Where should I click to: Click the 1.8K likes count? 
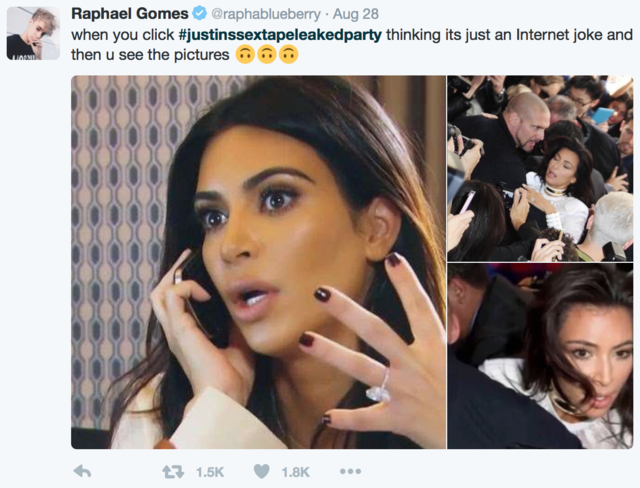tap(296, 472)
